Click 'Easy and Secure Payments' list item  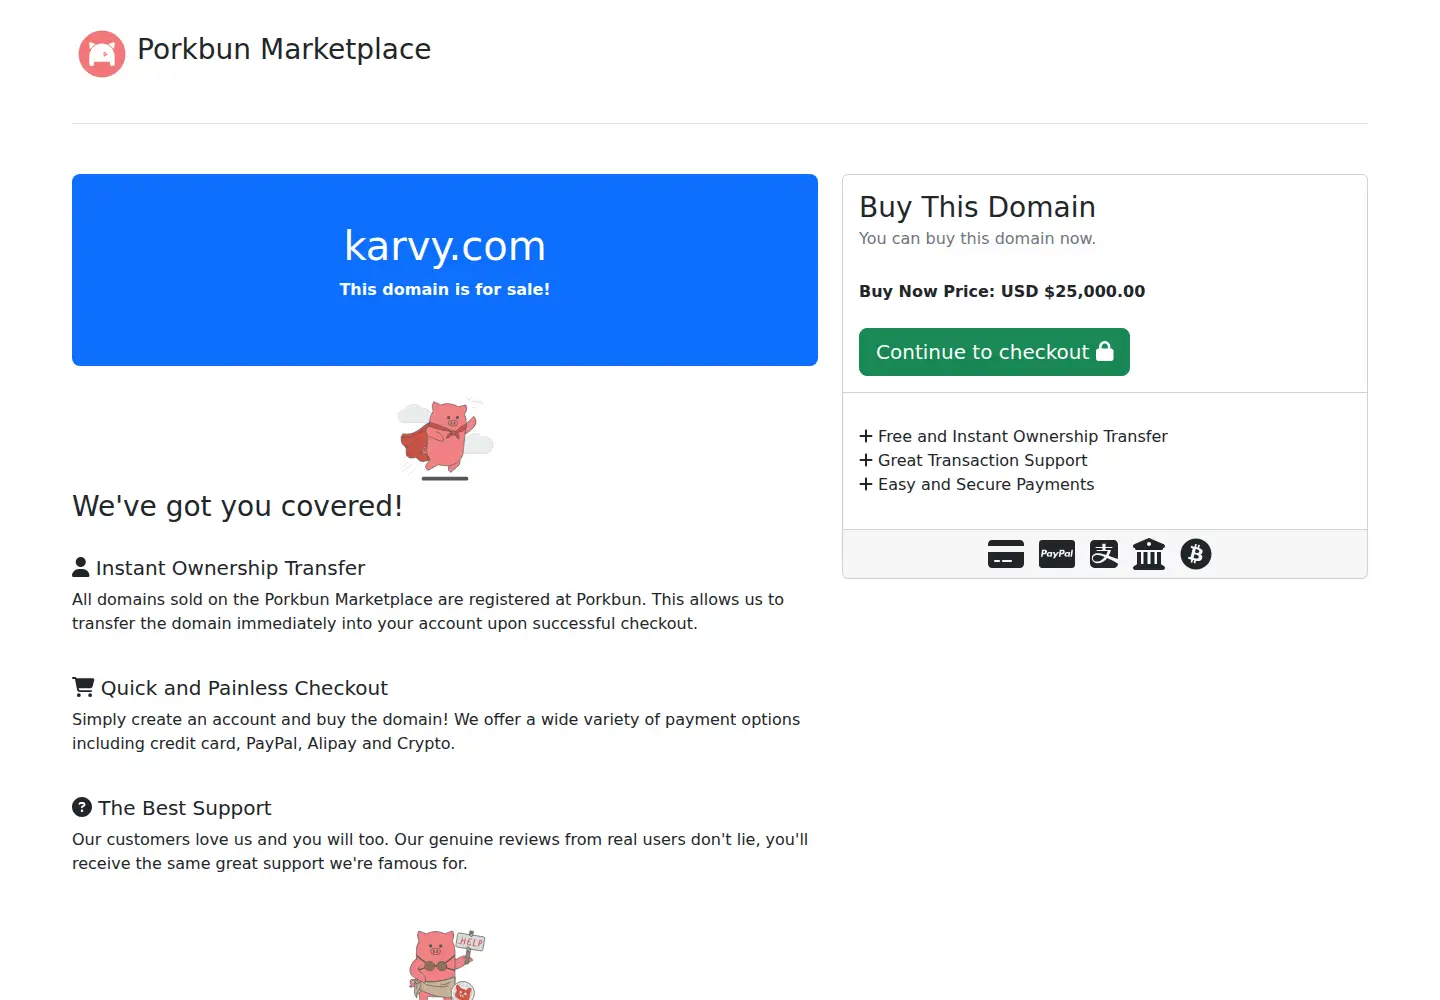tap(986, 484)
